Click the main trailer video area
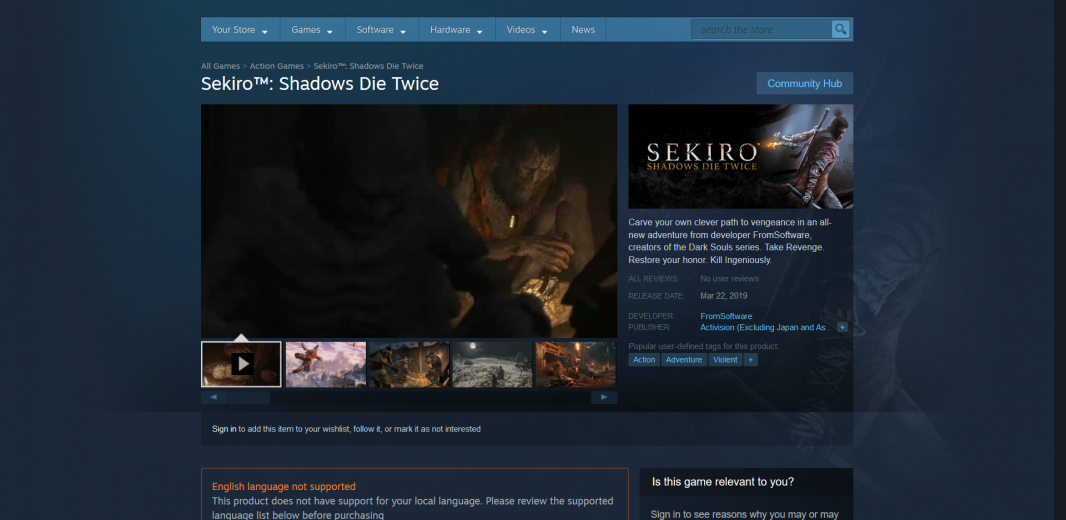The height and width of the screenshot is (520, 1066). pos(409,221)
